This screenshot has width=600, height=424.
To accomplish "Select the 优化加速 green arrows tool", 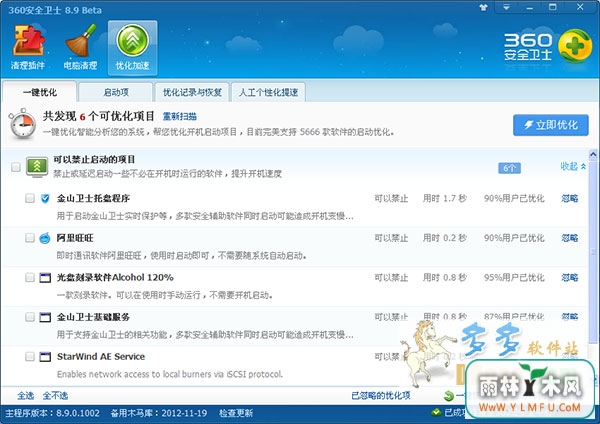I will [132, 48].
